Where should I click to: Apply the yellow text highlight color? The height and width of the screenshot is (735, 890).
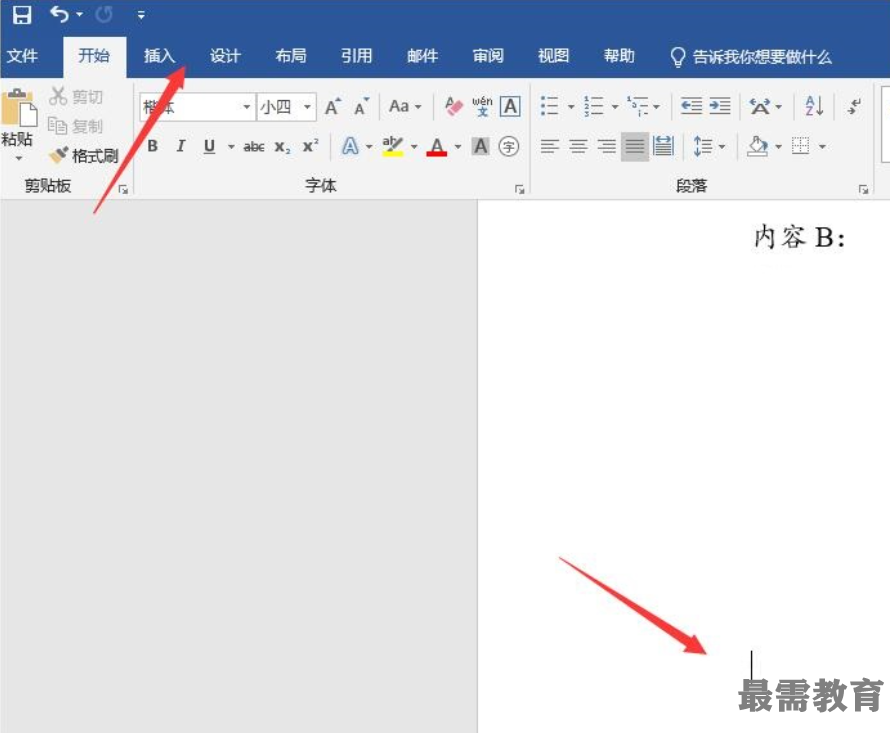(393, 146)
